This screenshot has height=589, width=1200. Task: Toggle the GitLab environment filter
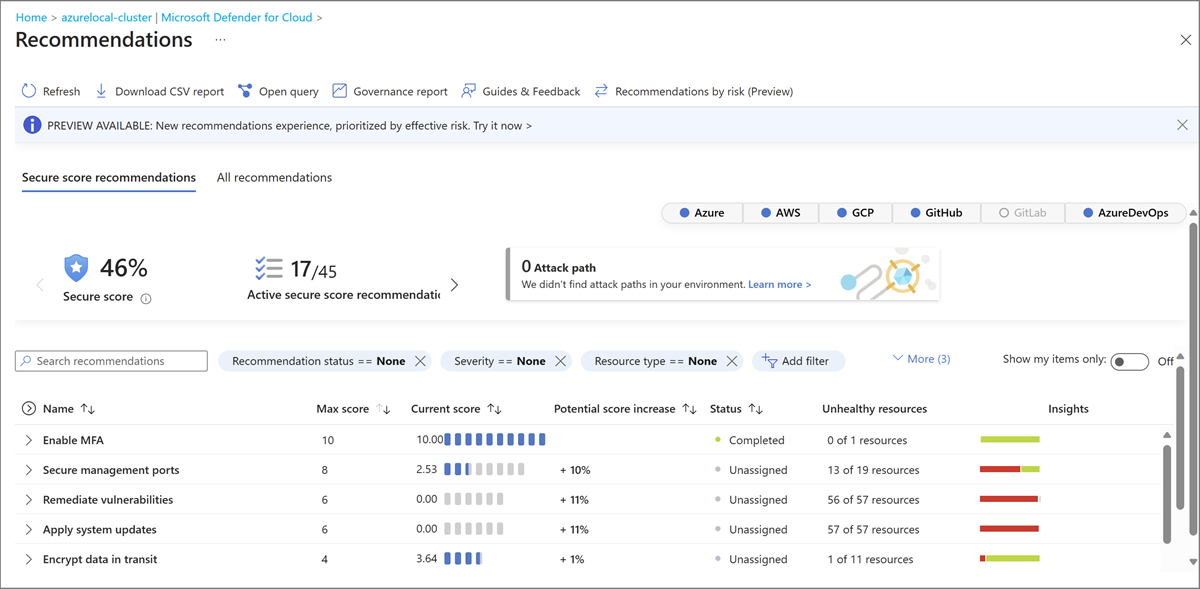pyautogui.click(x=1022, y=213)
